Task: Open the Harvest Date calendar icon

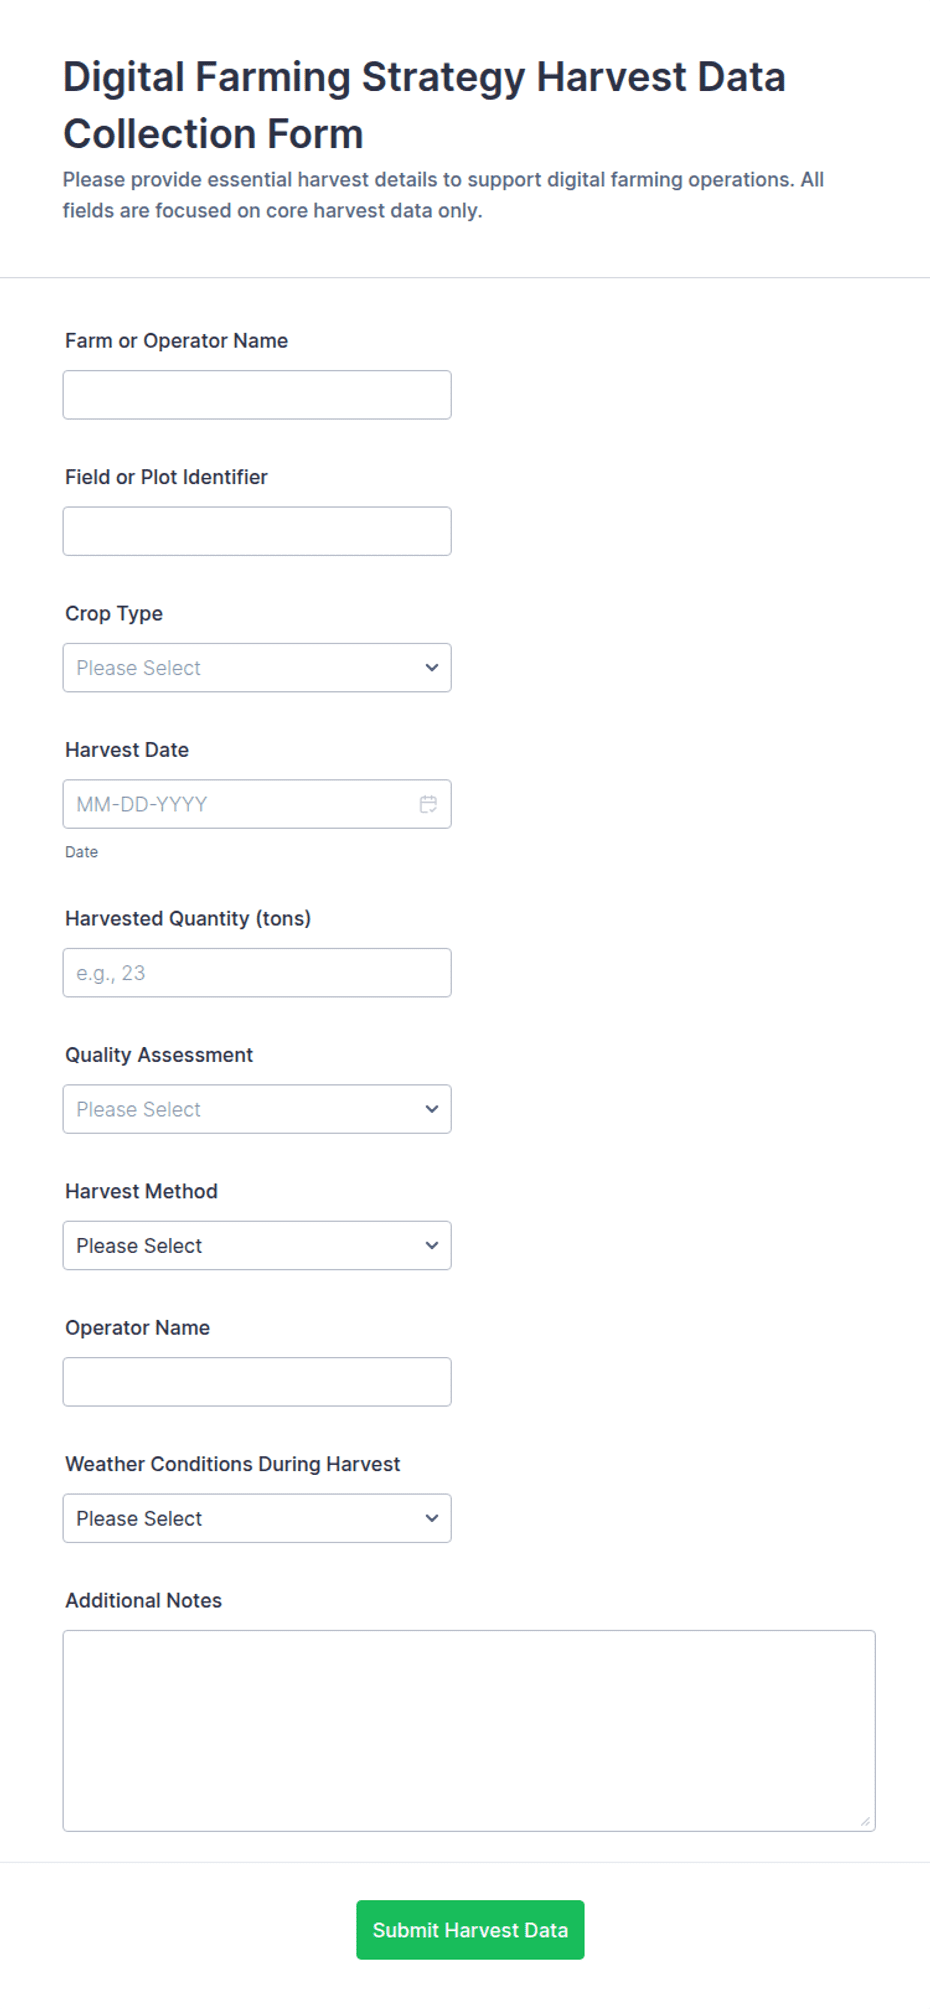Action: (428, 804)
